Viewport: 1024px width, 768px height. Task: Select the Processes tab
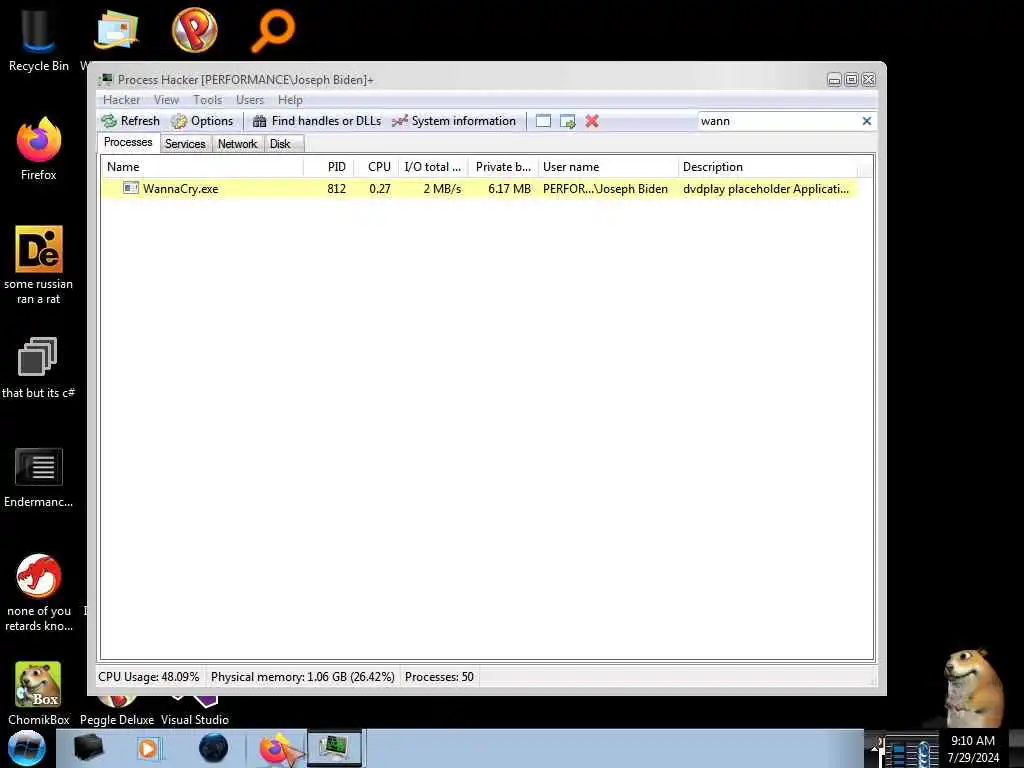tap(128, 142)
